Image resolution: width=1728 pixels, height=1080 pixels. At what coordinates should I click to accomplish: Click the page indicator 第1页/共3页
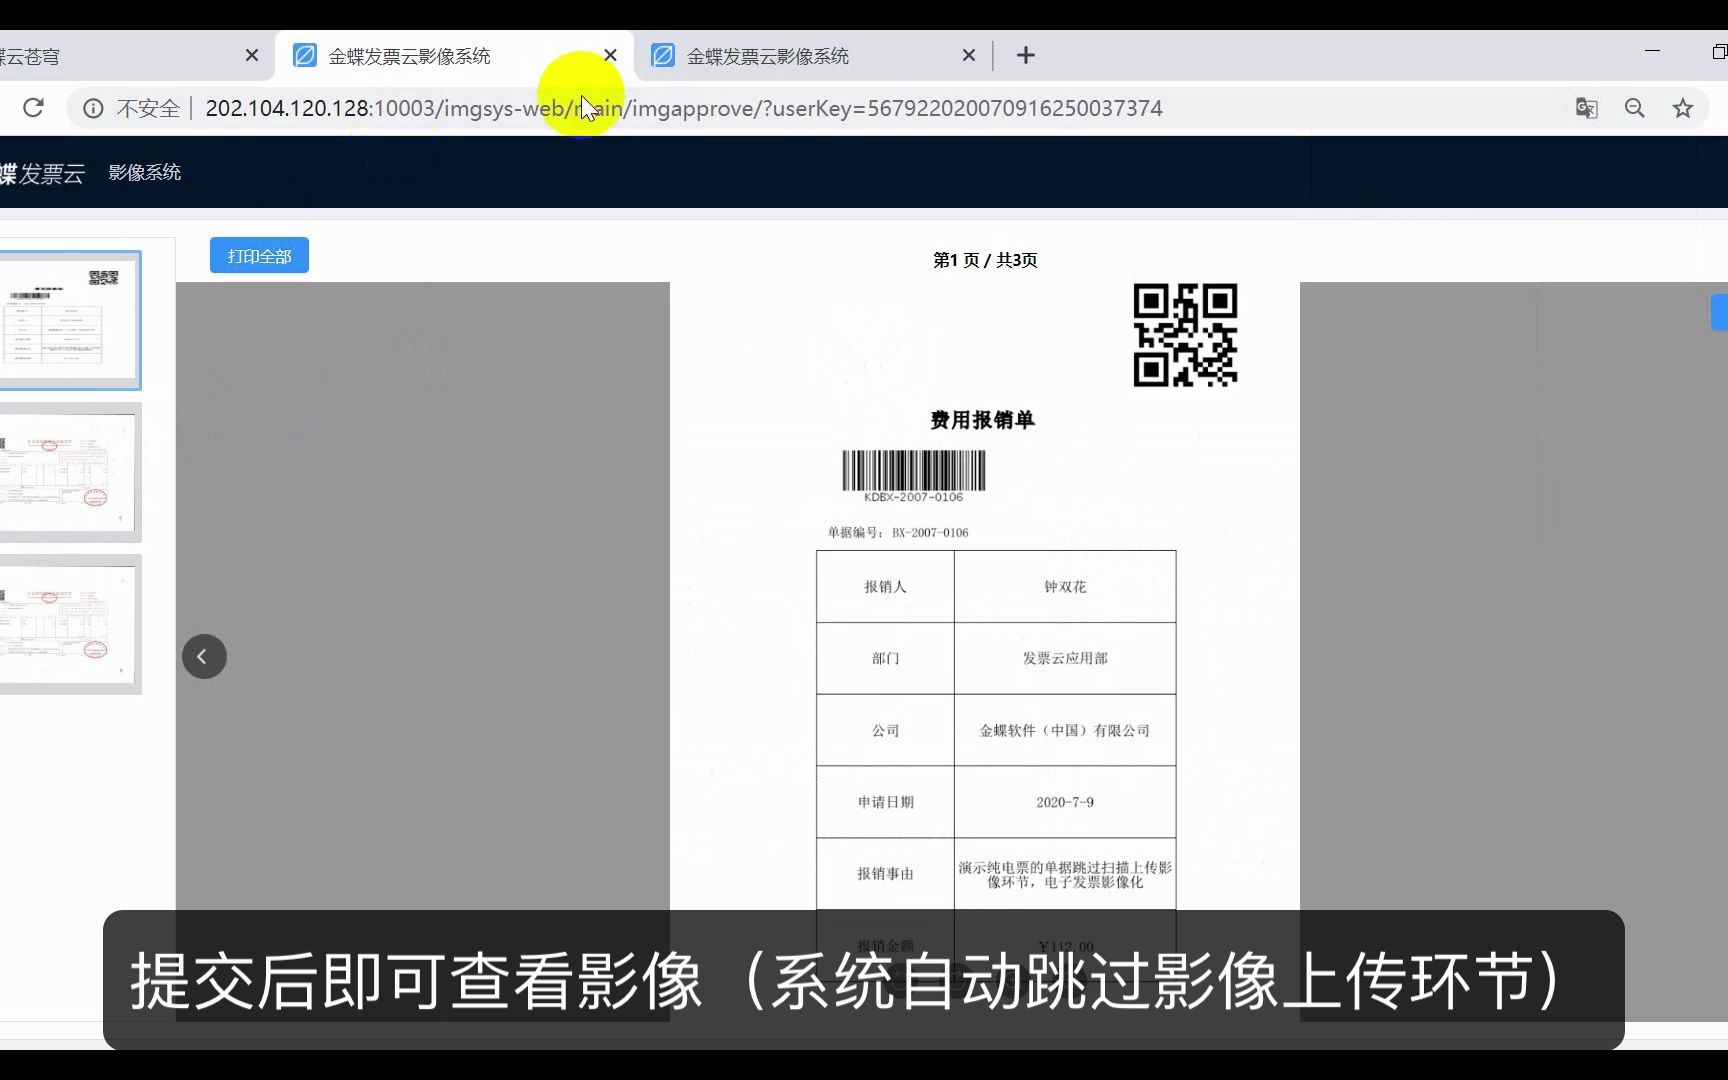985,260
